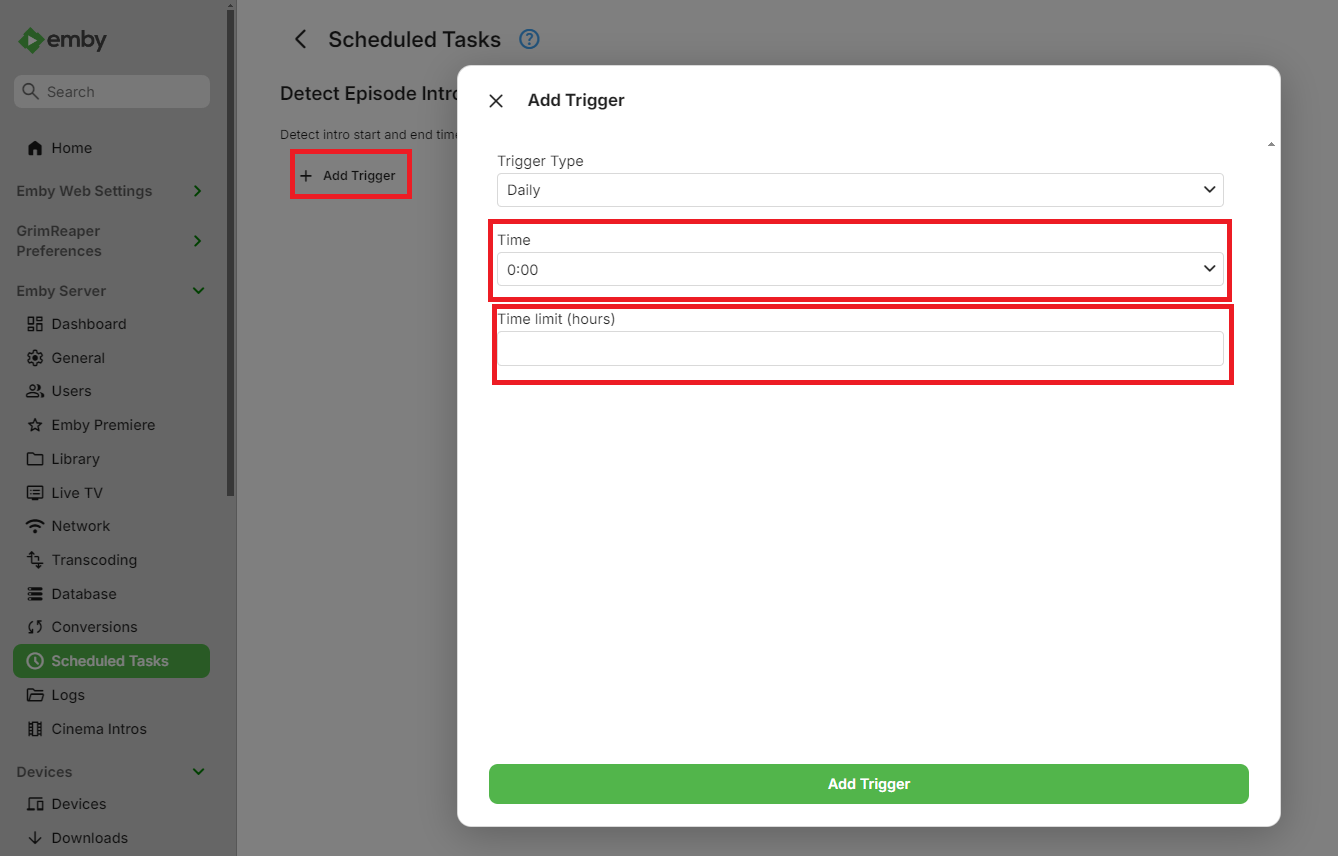Click the sidebar Search box

click(112, 92)
